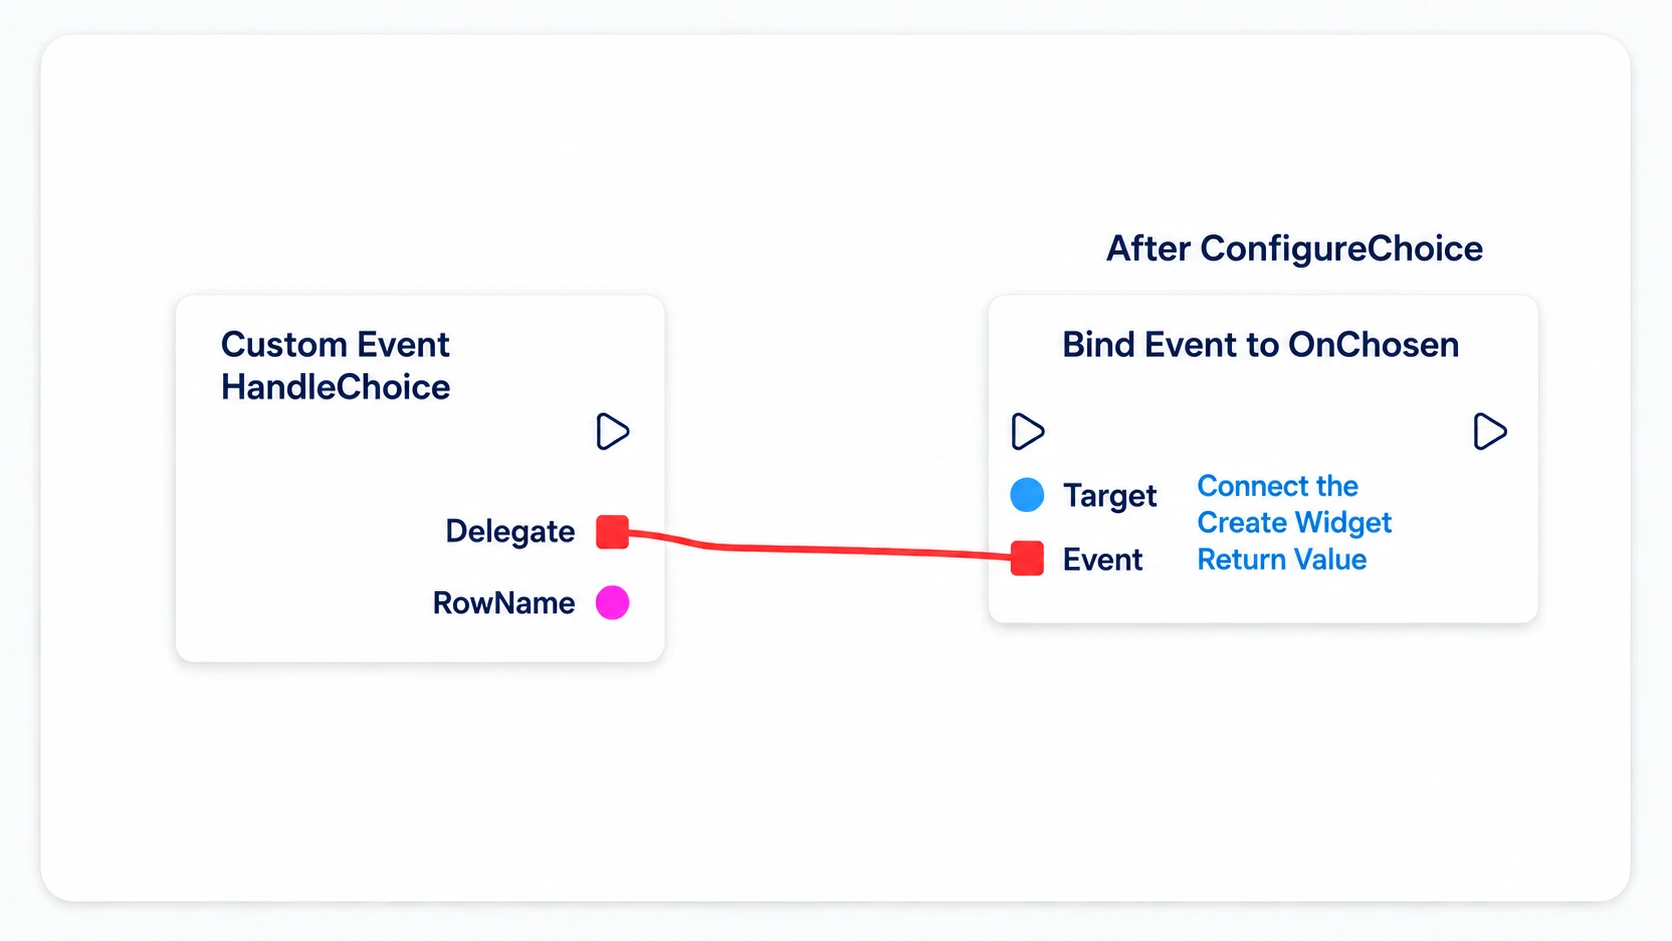The height and width of the screenshot is (941, 1672).
Task: Select the red delegate wire between nodes
Action: pos(820,548)
